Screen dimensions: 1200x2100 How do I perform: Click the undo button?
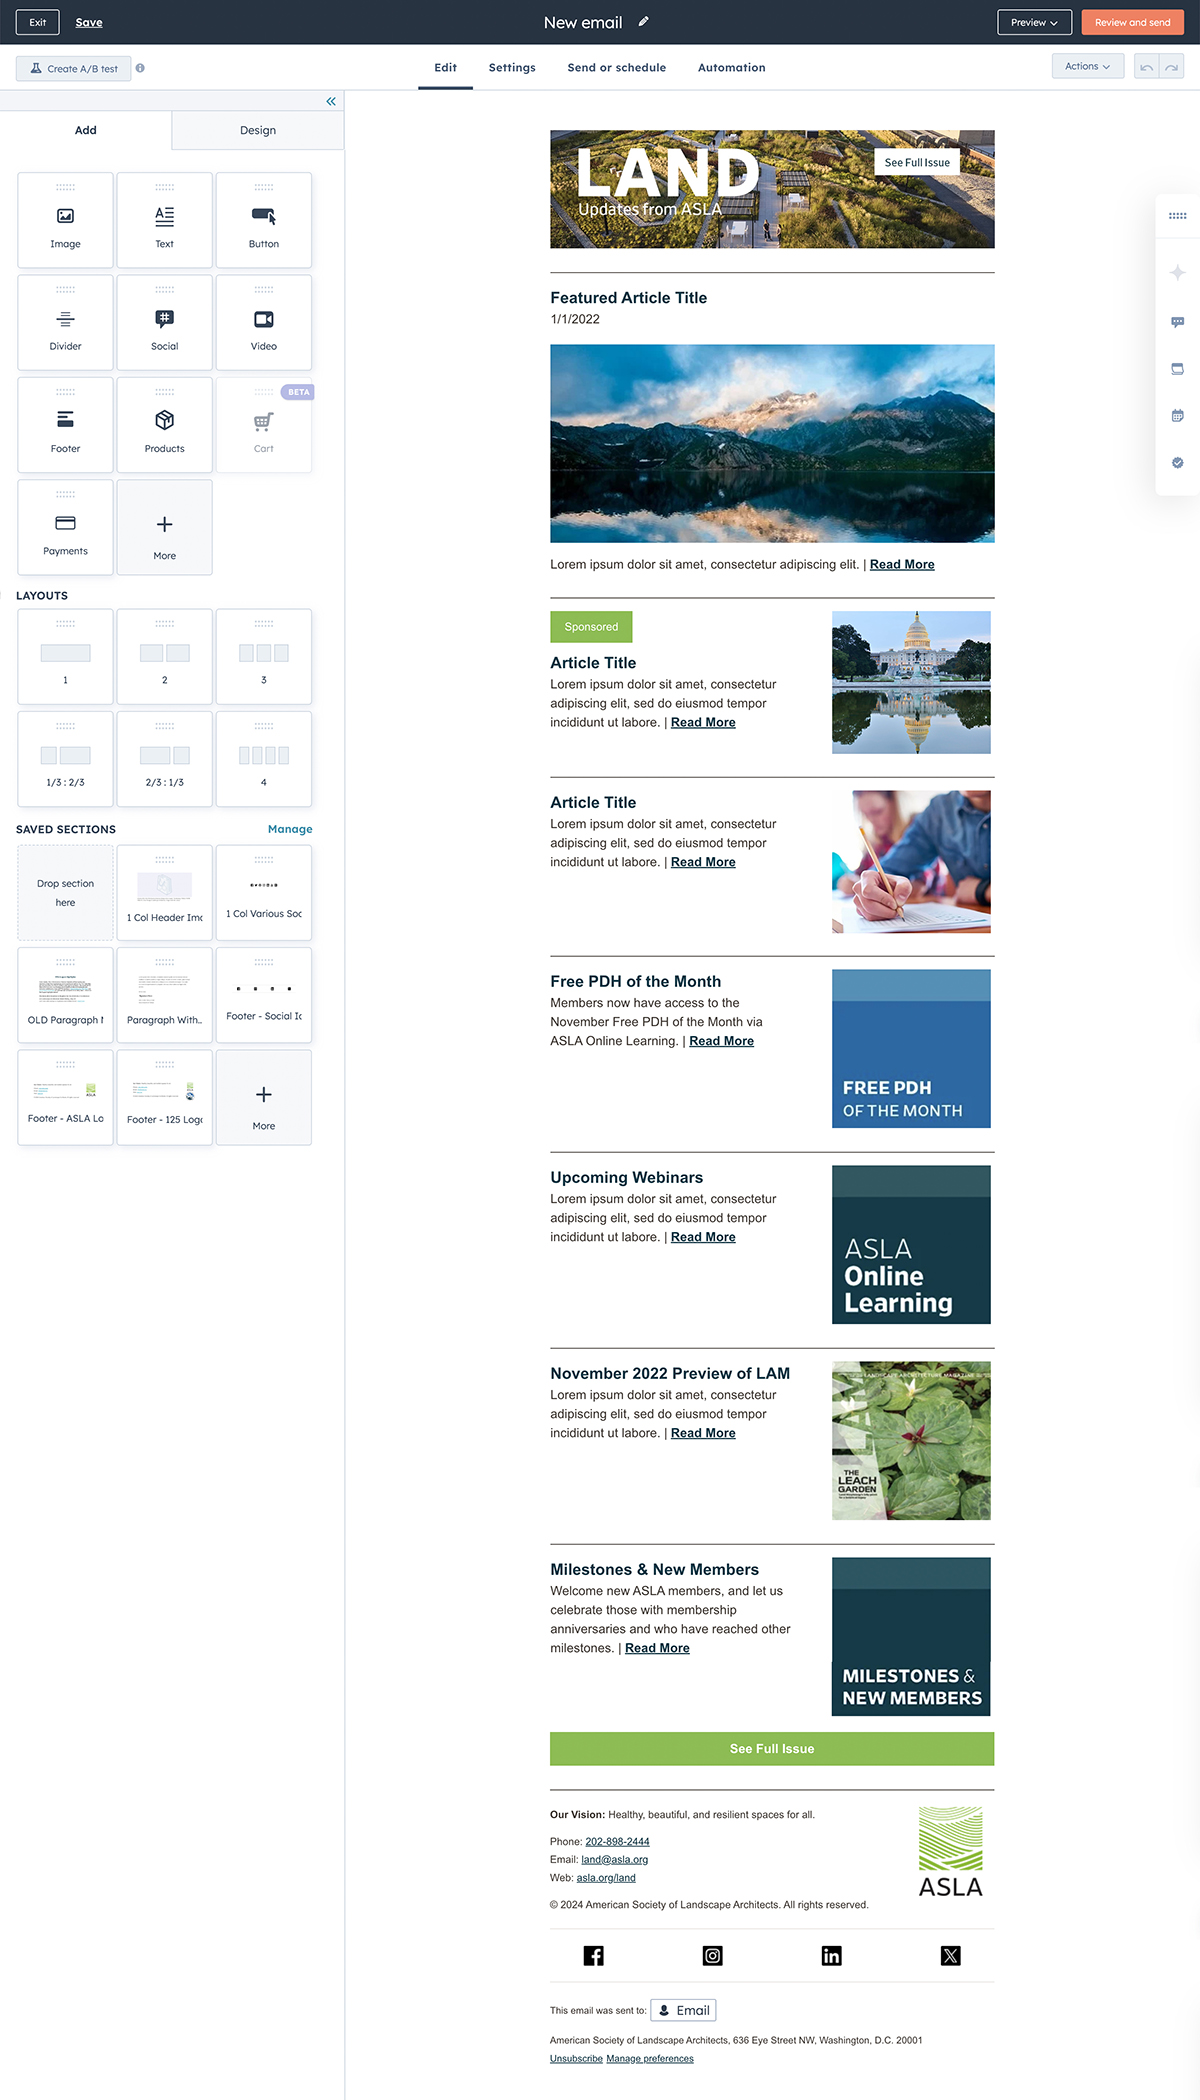[1146, 67]
